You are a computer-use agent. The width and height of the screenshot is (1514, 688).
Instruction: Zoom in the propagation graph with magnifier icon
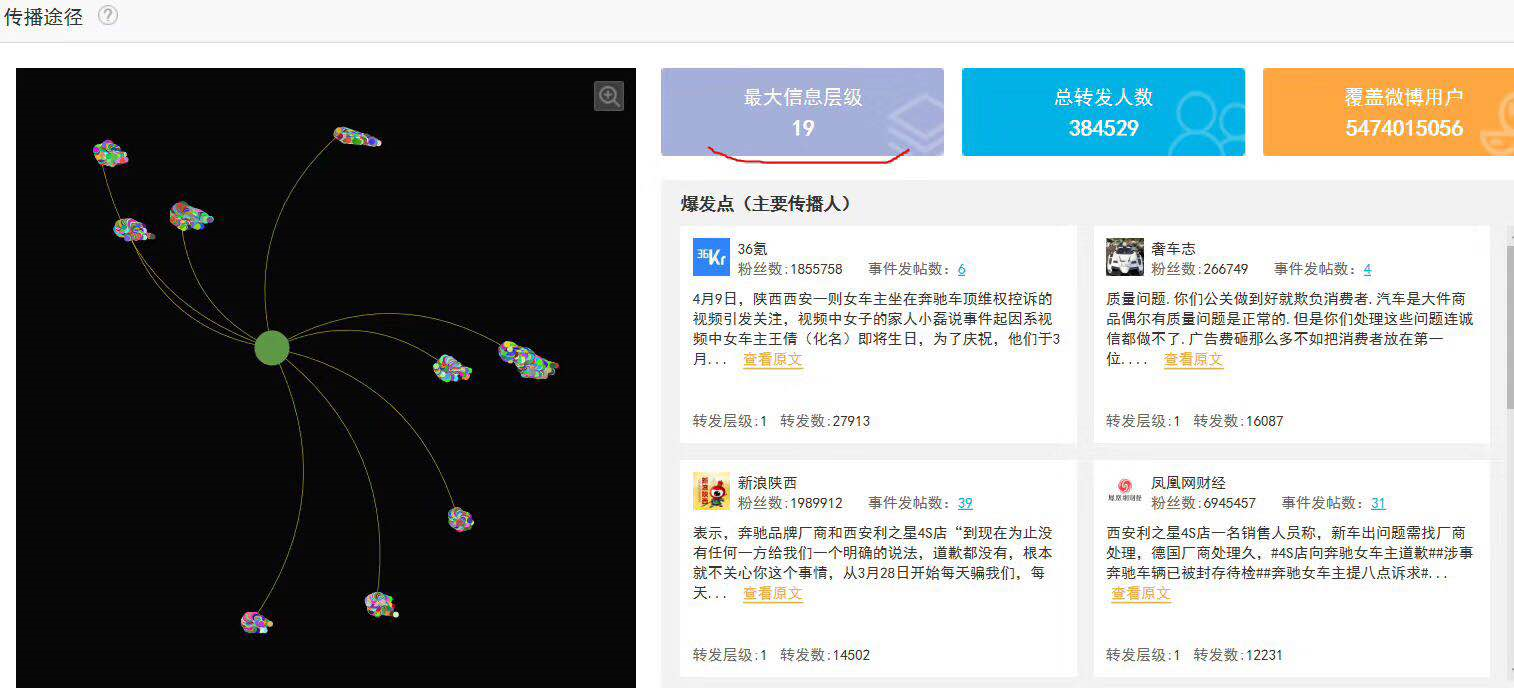tap(609, 96)
